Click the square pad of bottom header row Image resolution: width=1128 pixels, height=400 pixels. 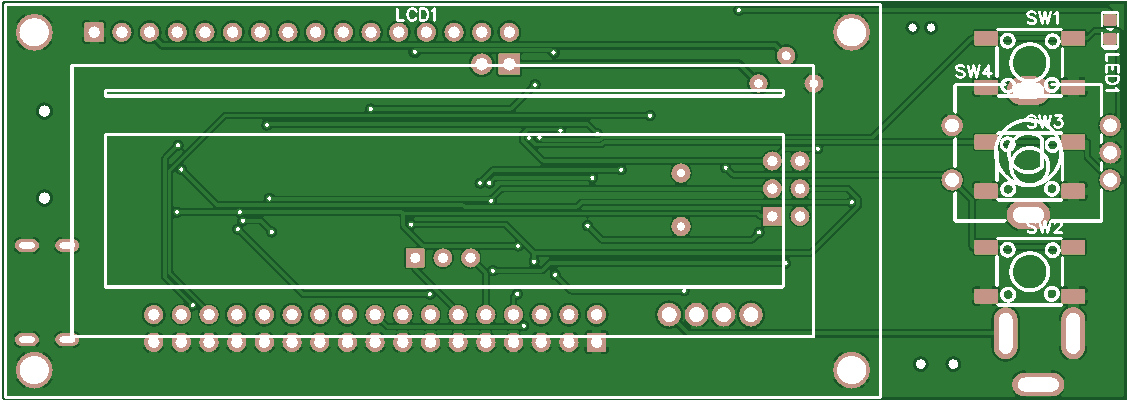pyautogui.click(x=596, y=343)
